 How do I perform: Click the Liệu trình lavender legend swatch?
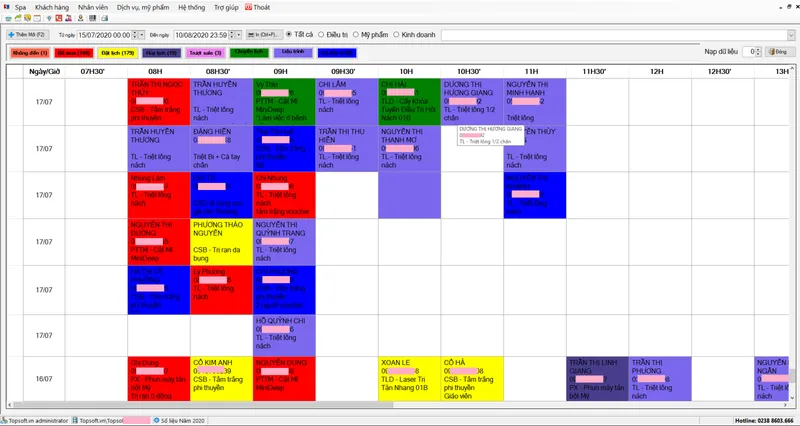(293, 53)
